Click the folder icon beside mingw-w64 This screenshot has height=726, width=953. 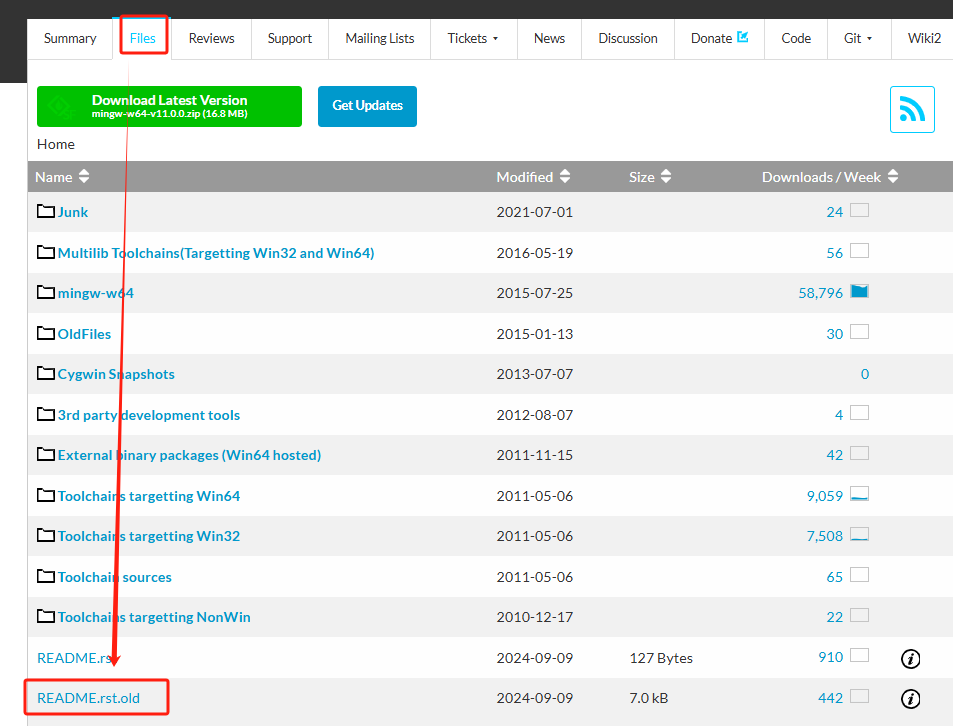coord(45,293)
